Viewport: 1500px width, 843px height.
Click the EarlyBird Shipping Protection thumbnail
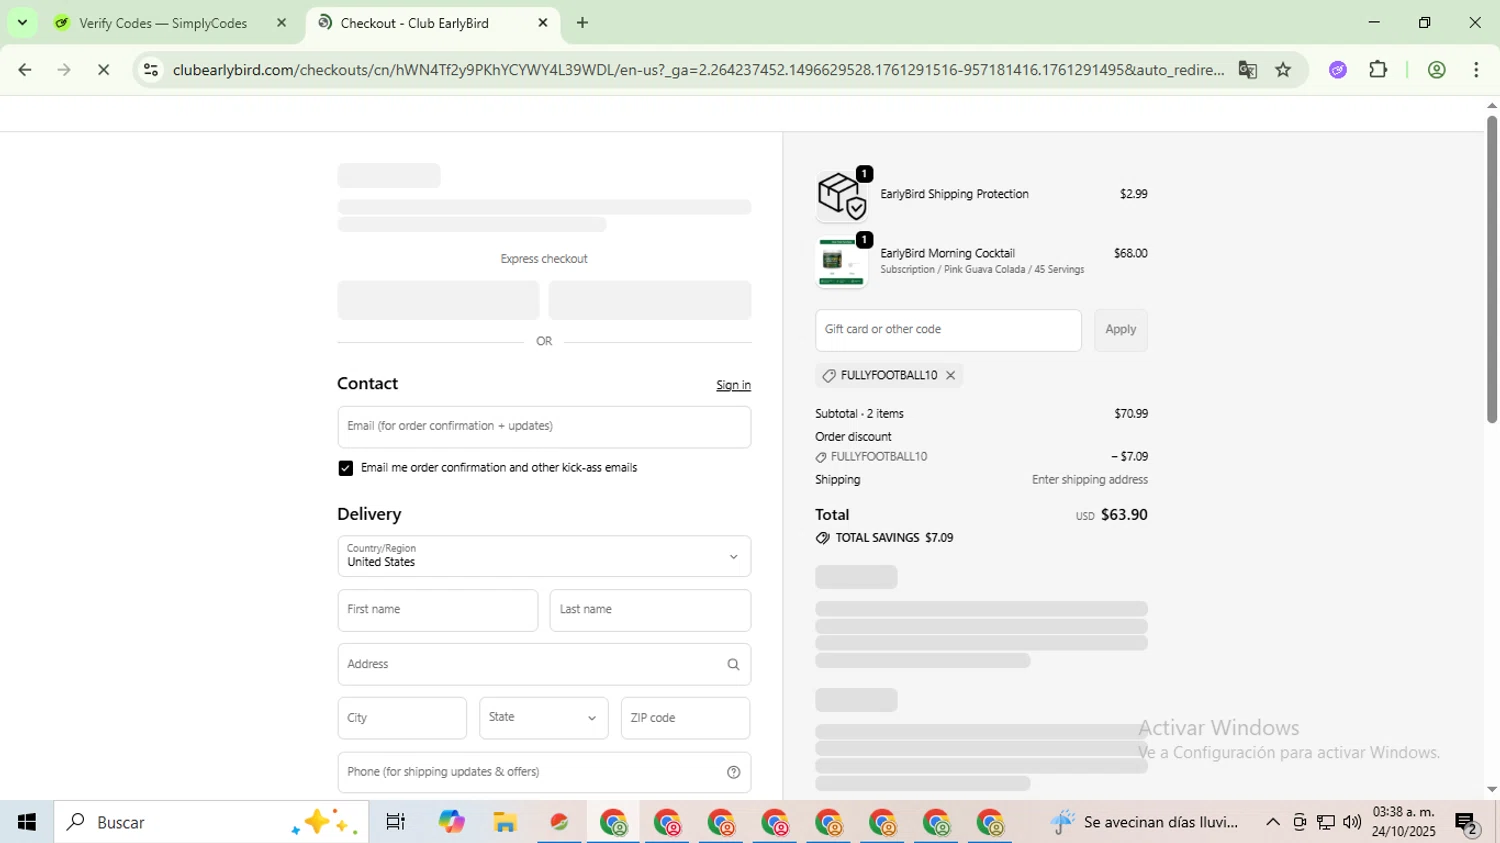point(842,195)
